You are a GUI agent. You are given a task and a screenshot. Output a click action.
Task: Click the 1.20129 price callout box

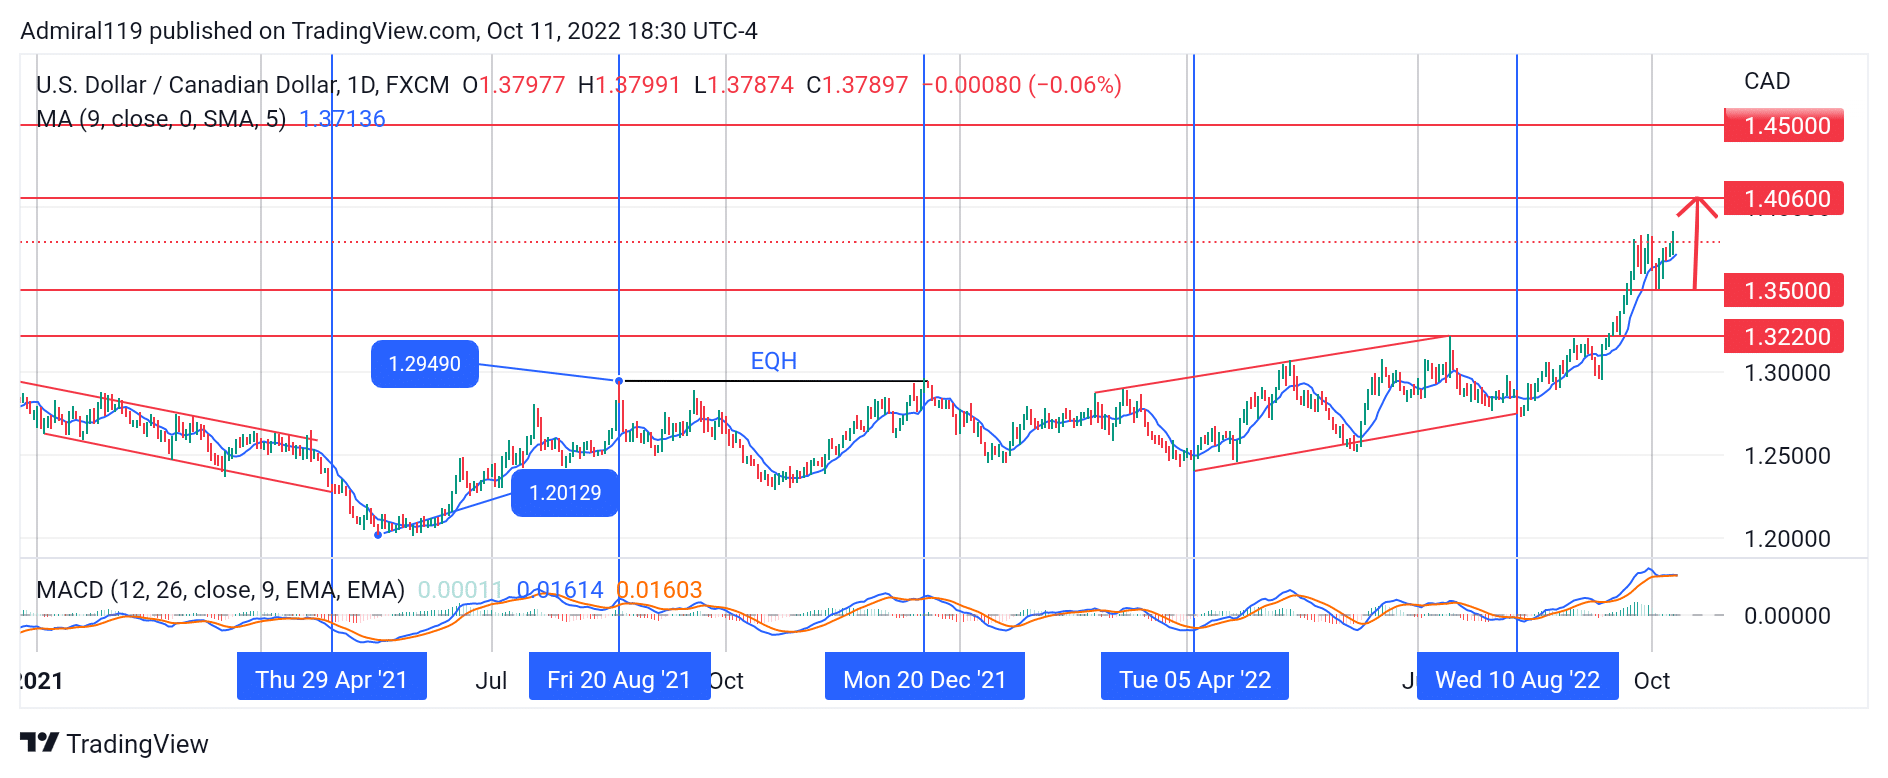point(565,493)
